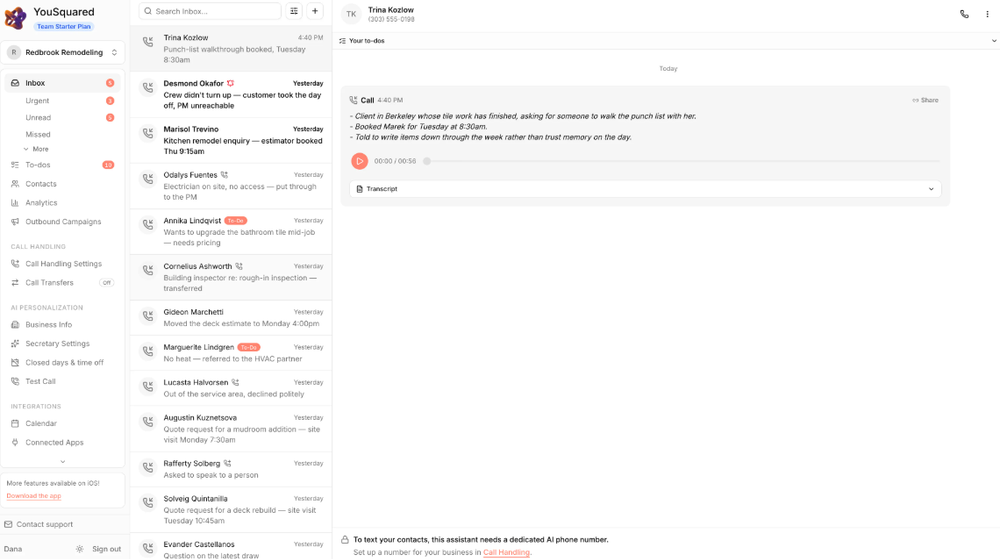
Task: Toggle the Call Transfers Off switch
Action: (x=107, y=283)
